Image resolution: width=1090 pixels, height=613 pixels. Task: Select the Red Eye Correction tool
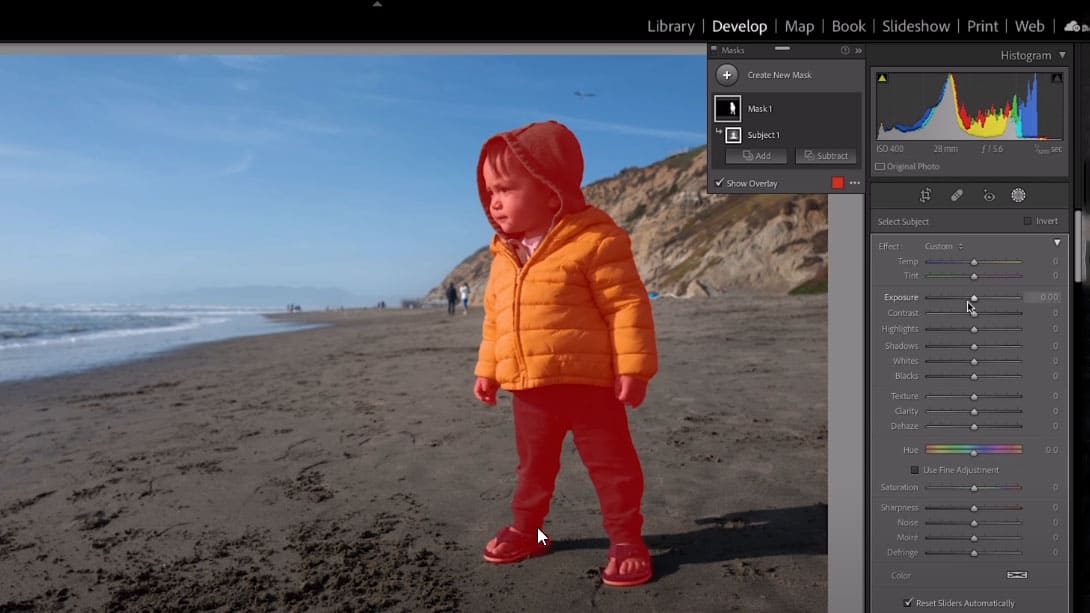(988, 195)
